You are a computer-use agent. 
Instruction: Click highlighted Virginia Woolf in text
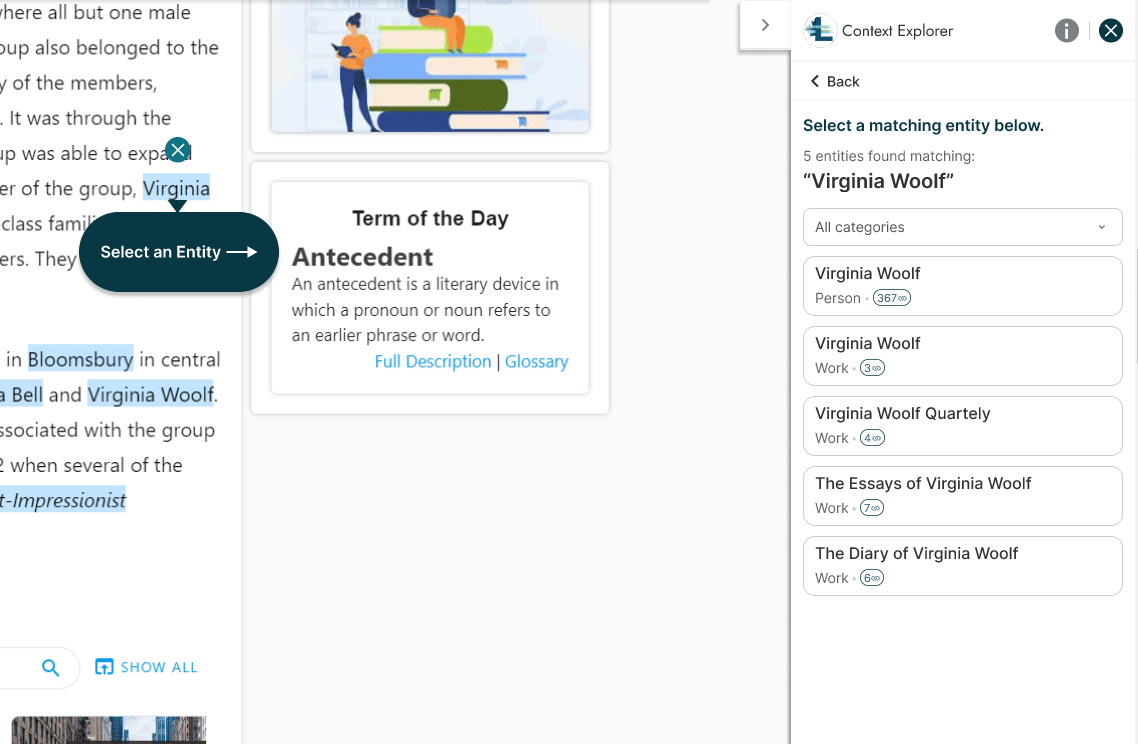click(151, 395)
